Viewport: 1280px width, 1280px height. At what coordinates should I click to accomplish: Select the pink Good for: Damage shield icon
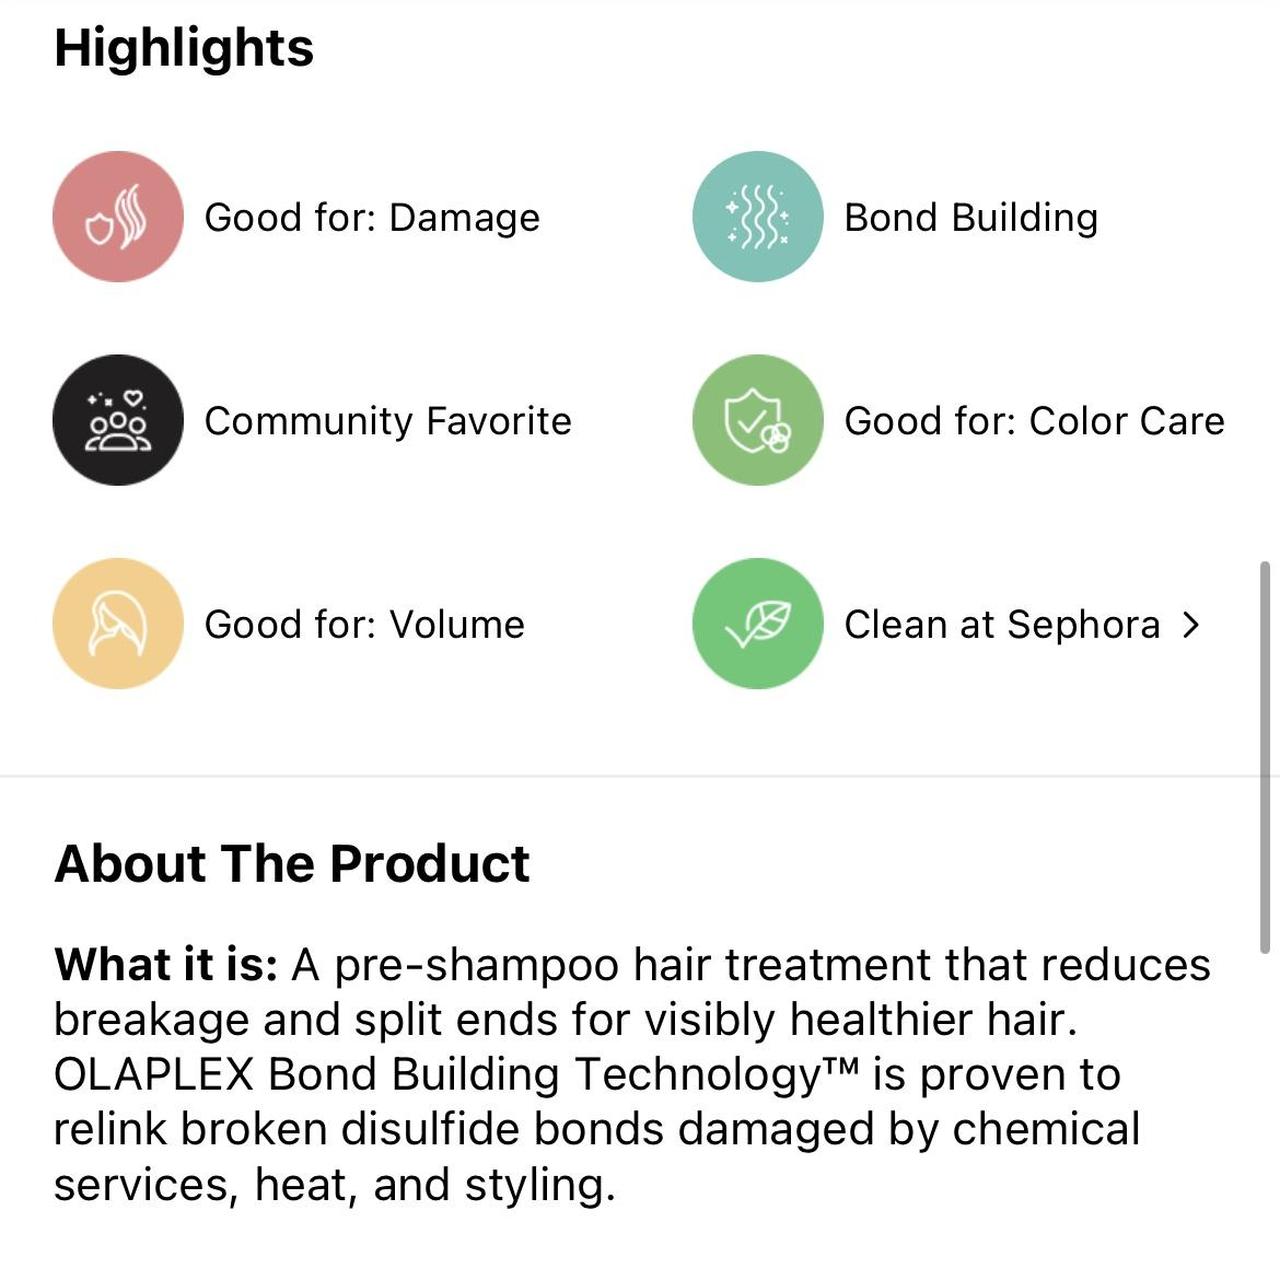coord(117,217)
